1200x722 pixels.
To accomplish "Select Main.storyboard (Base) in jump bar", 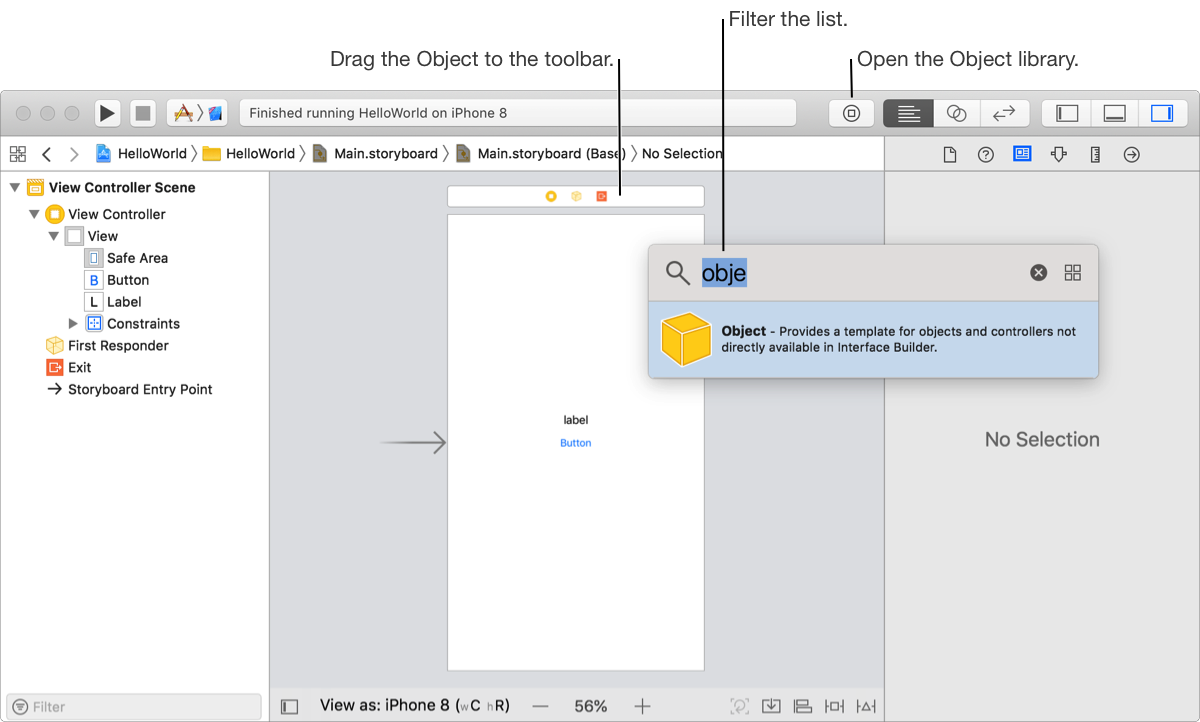I will (x=540, y=154).
